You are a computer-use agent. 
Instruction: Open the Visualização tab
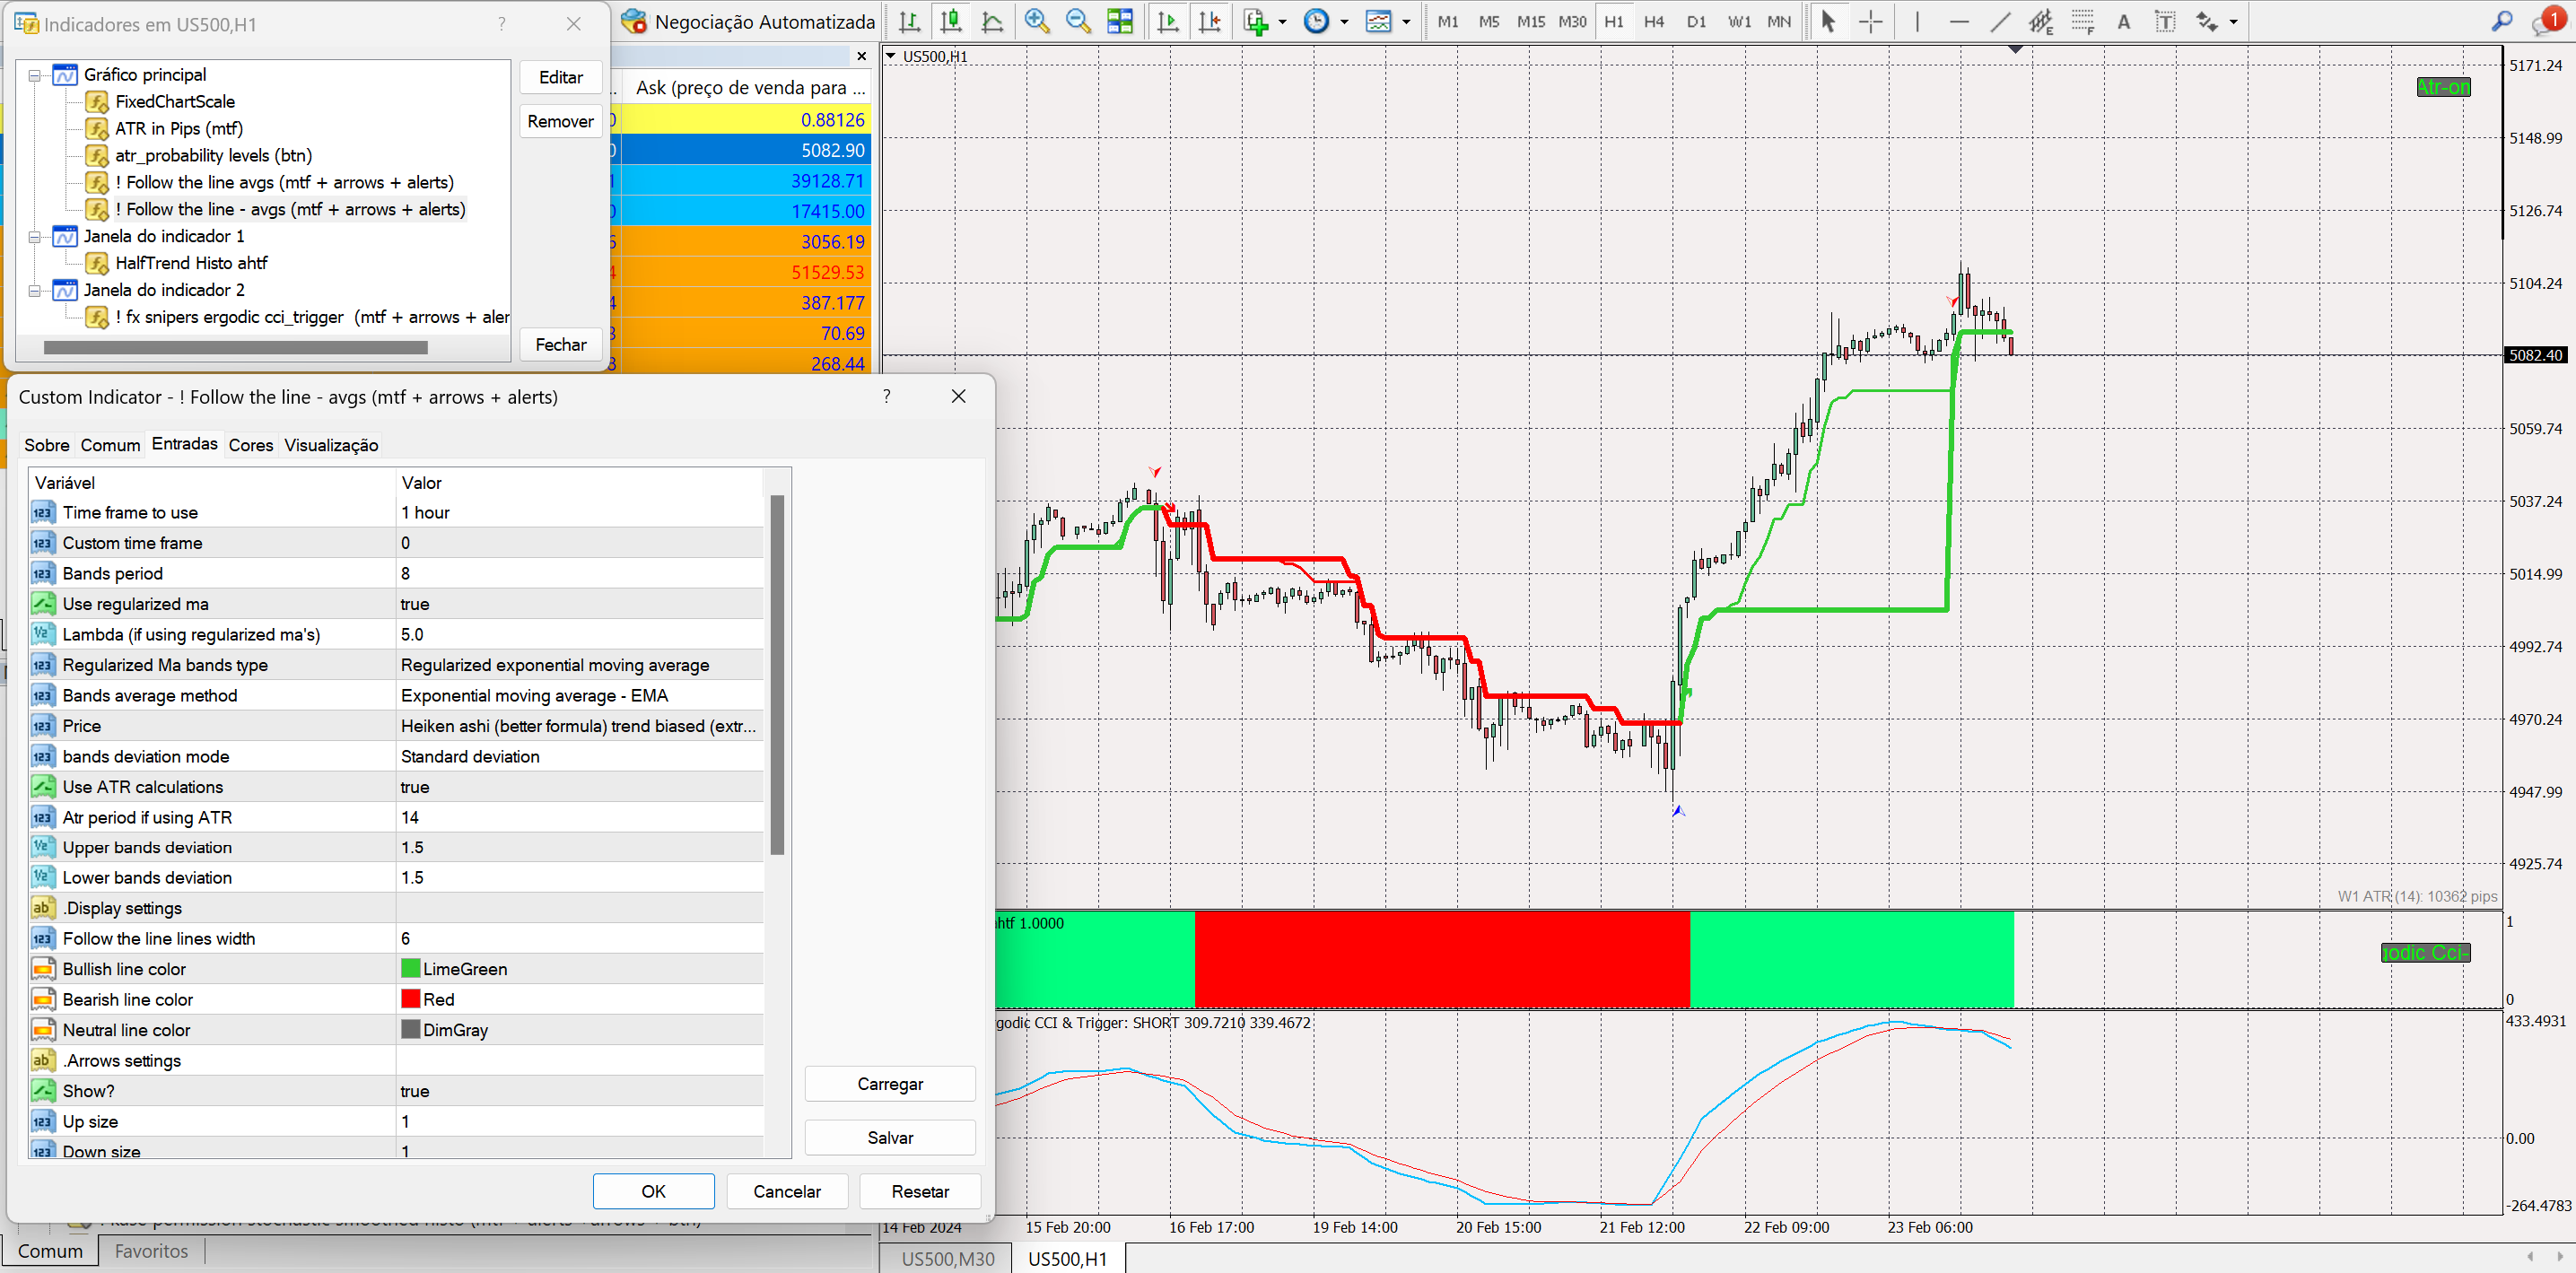[331, 445]
